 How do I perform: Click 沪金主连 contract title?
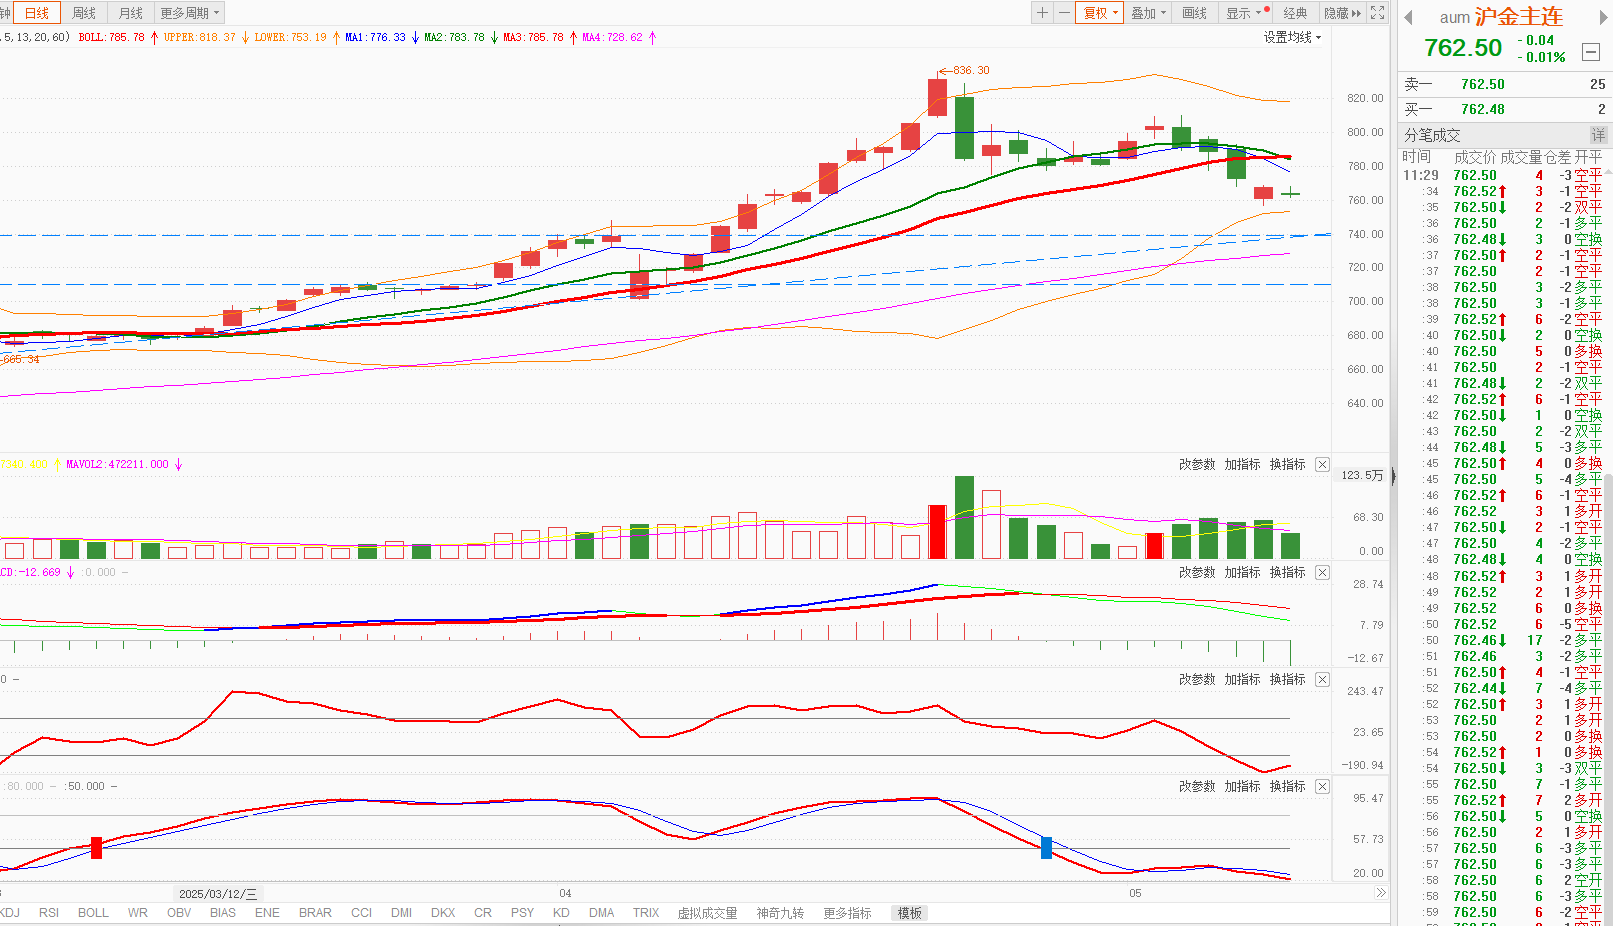(1518, 17)
